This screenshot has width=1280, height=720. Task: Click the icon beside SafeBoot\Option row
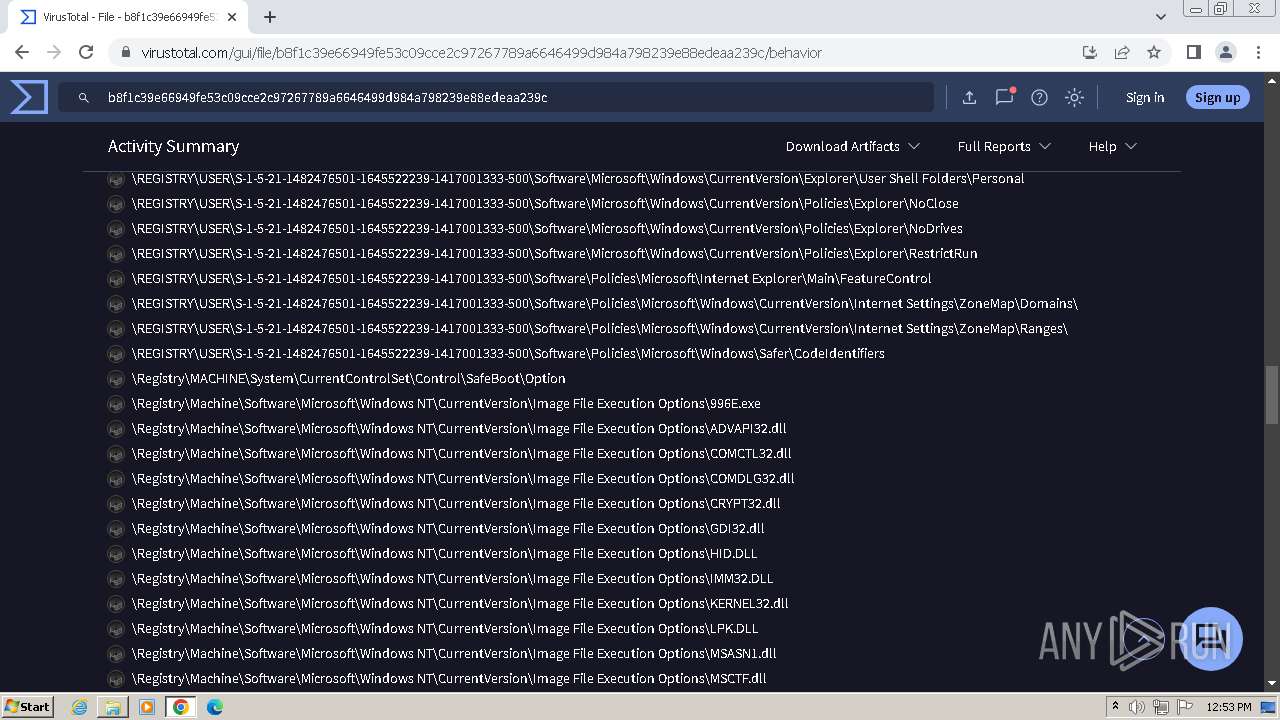point(116,379)
